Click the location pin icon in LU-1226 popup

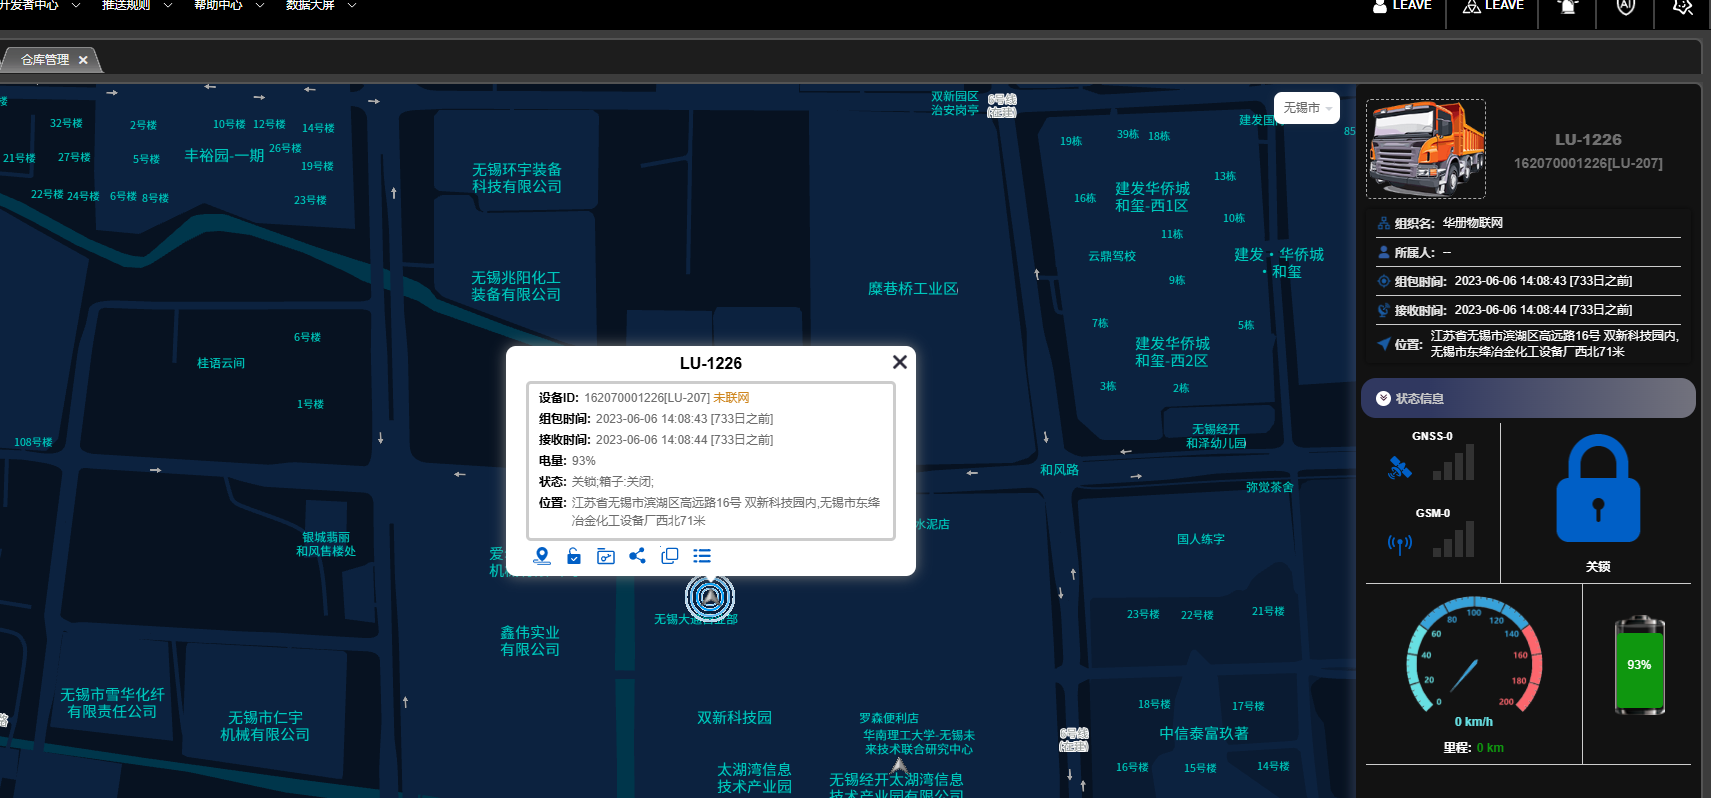[x=542, y=556]
